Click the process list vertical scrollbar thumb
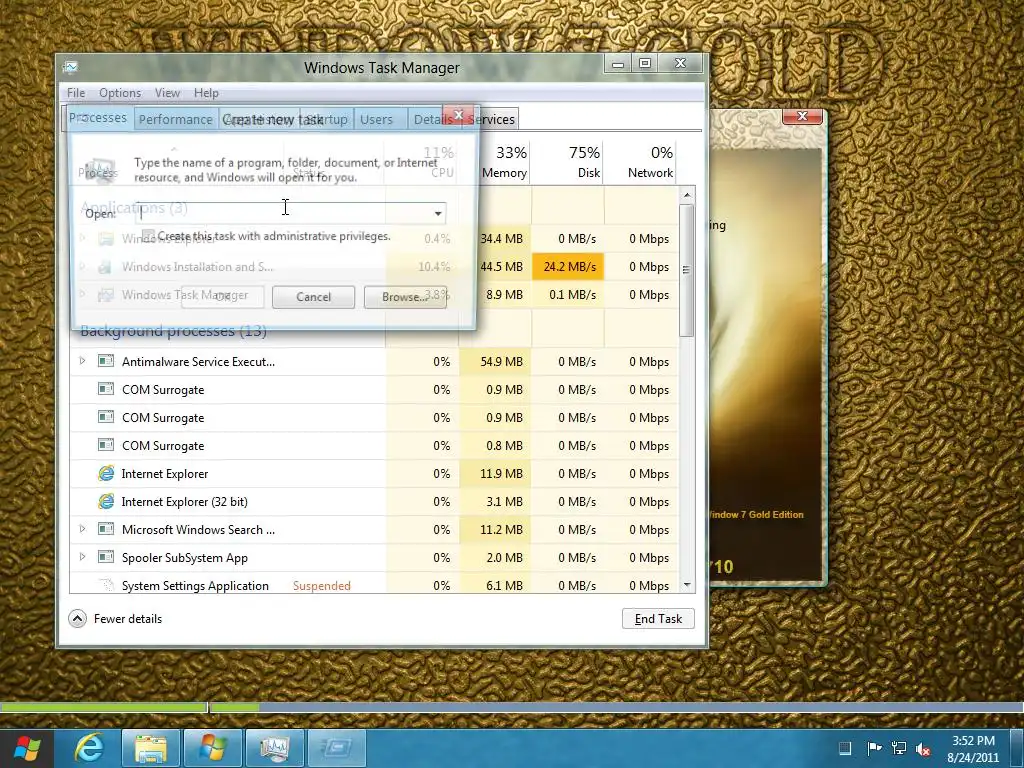The image size is (1024, 768). 686,270
